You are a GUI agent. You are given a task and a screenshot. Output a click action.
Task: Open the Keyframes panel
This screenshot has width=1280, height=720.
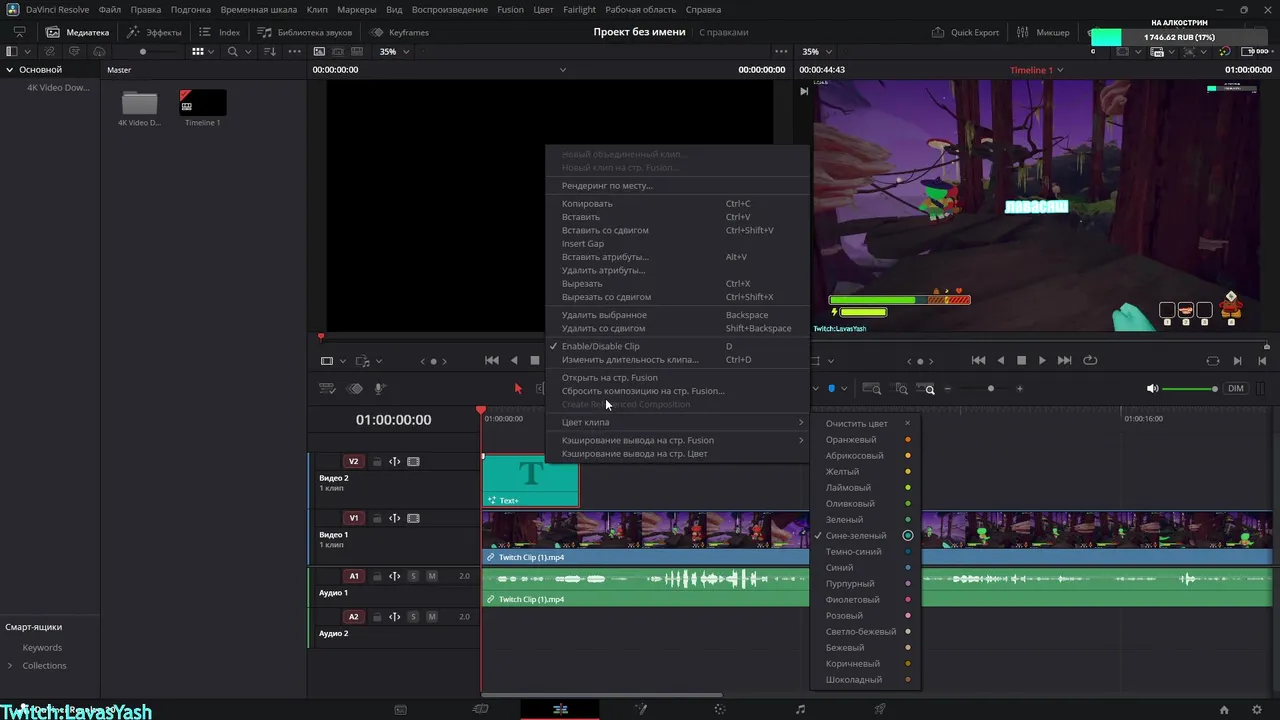click(x=400, y=32)
